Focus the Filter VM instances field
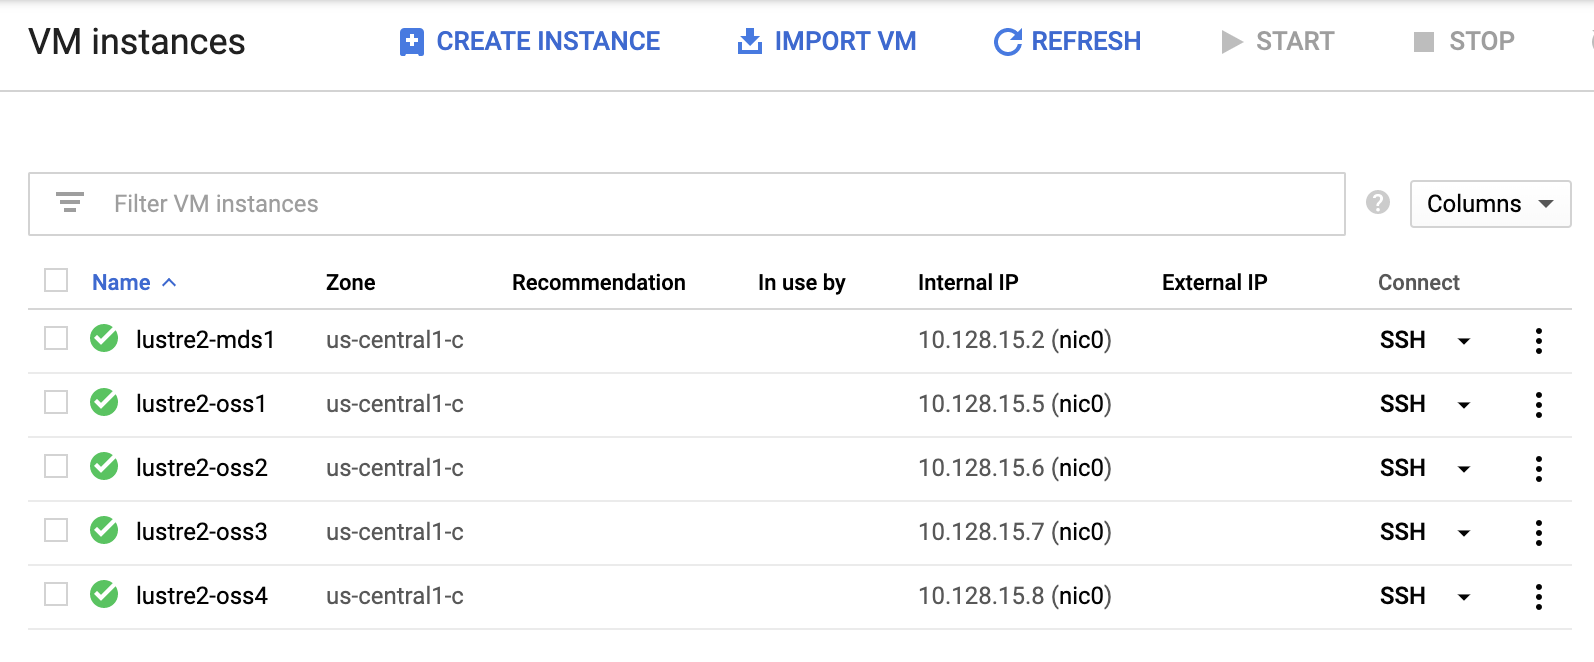This screenshot has height=662, width=1594. pos(700,204)
